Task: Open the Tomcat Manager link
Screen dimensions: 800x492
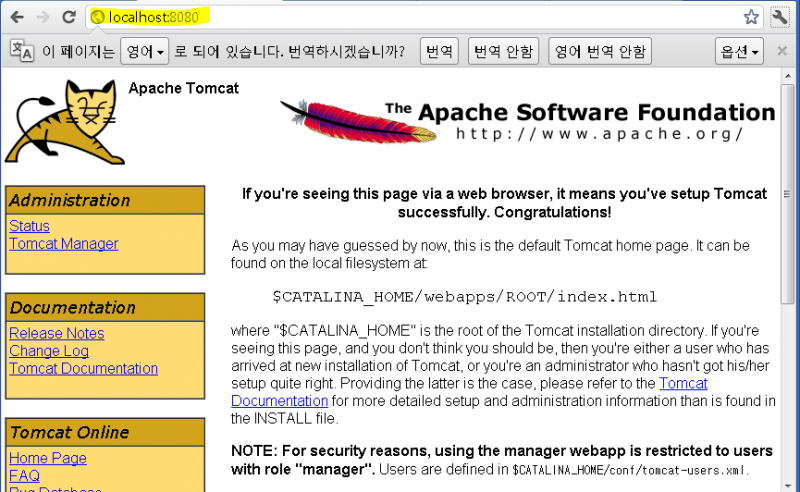Action: 63,244
